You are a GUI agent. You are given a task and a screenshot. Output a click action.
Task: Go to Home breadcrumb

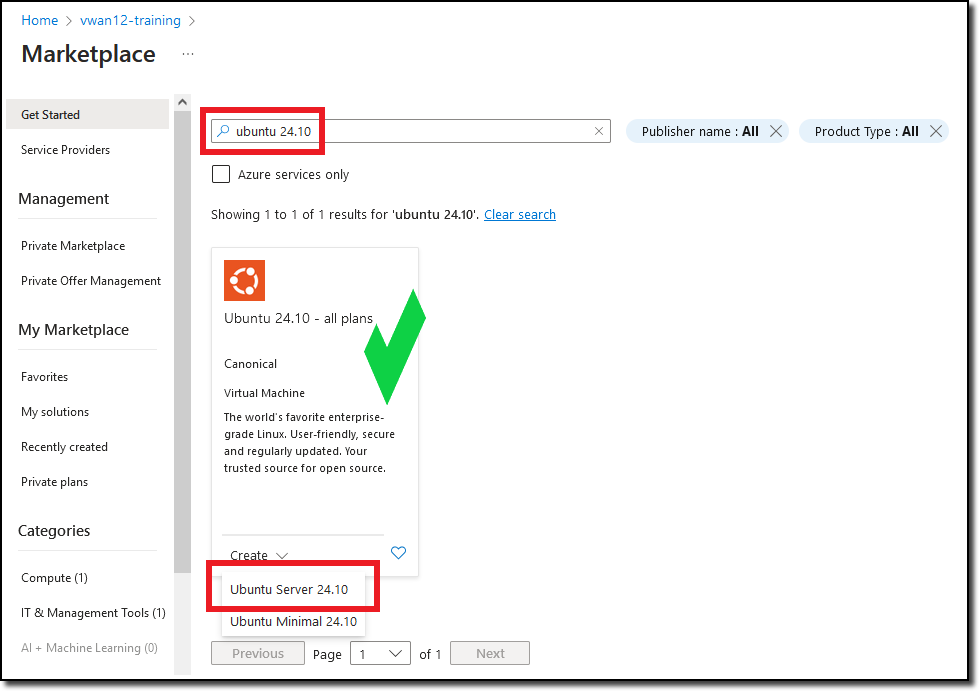click(39, 21)
